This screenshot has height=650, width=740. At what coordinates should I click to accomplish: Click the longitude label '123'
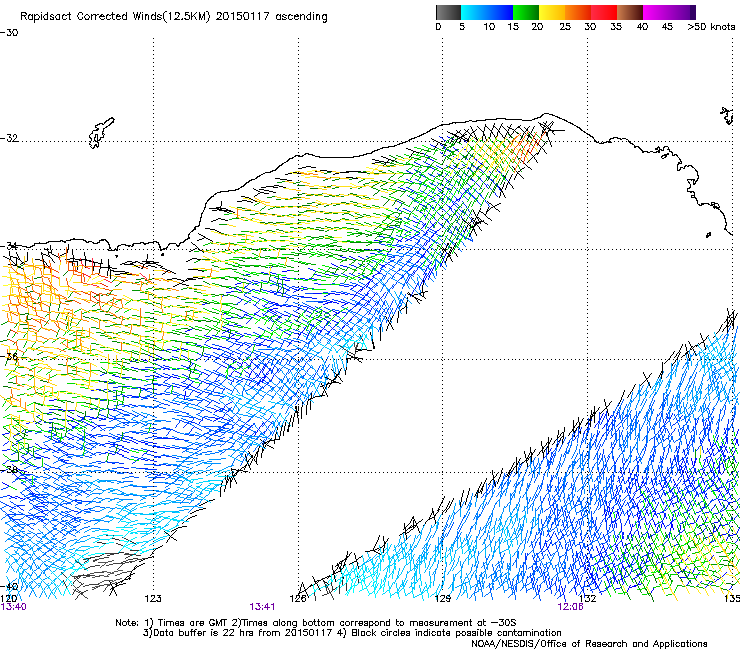(153, 598)
